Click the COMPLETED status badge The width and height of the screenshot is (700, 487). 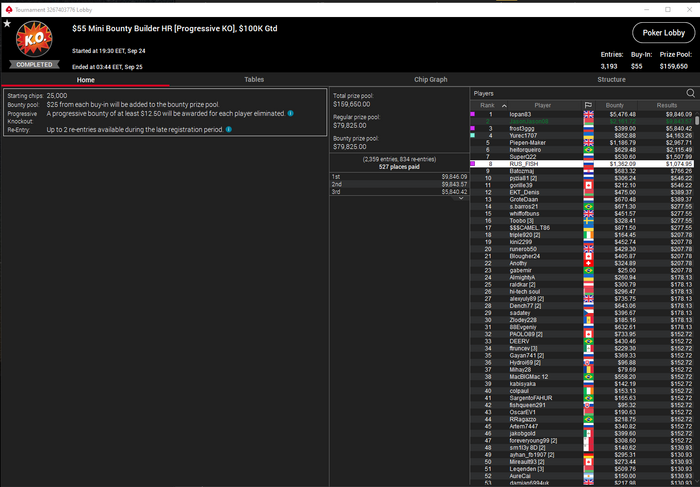34,65
